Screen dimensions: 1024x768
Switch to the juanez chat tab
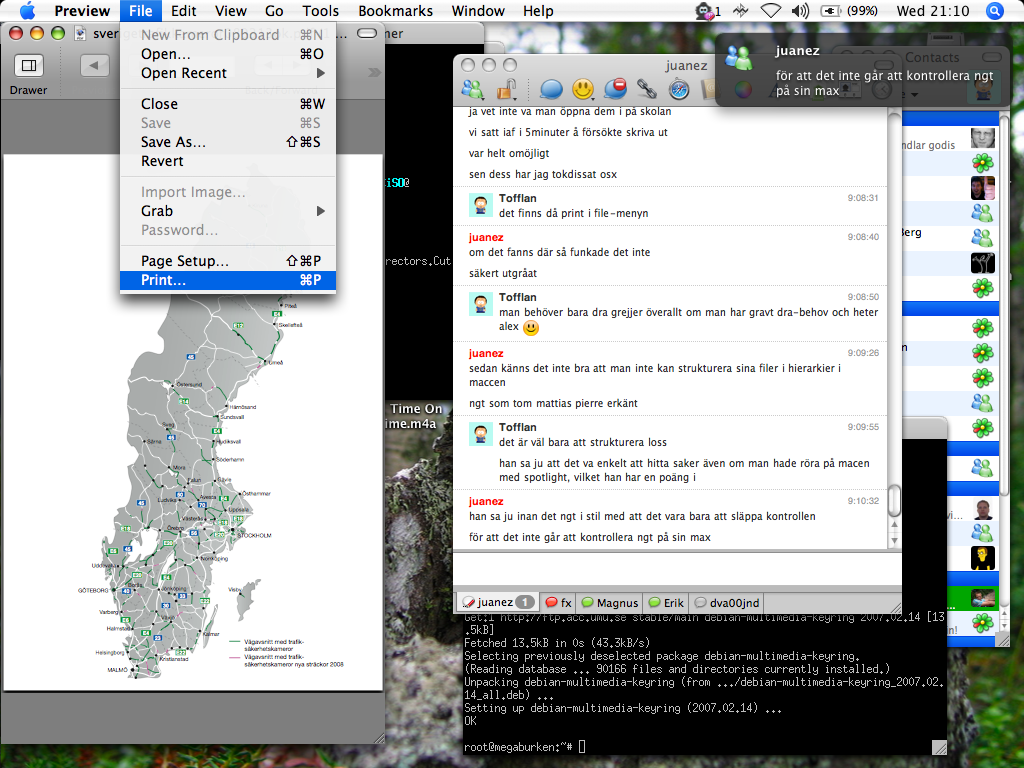coord(498,602)
